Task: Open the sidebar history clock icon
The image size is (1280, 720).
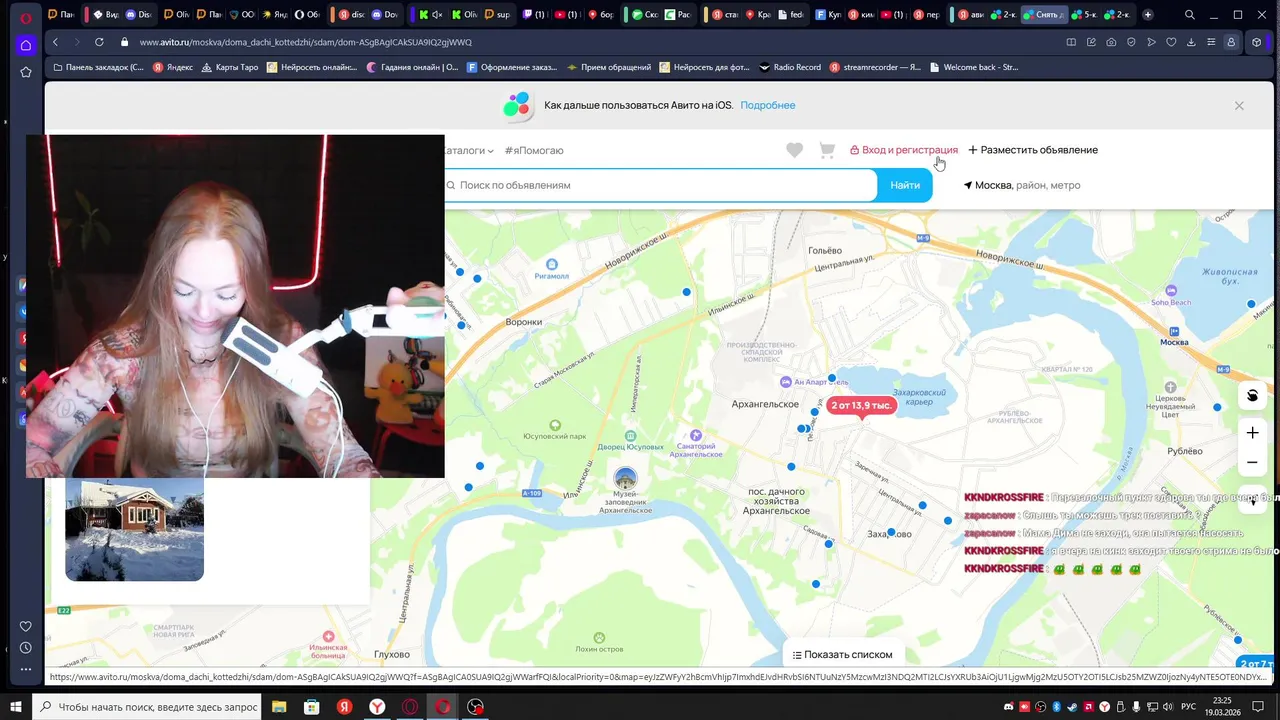Action: 26,648
